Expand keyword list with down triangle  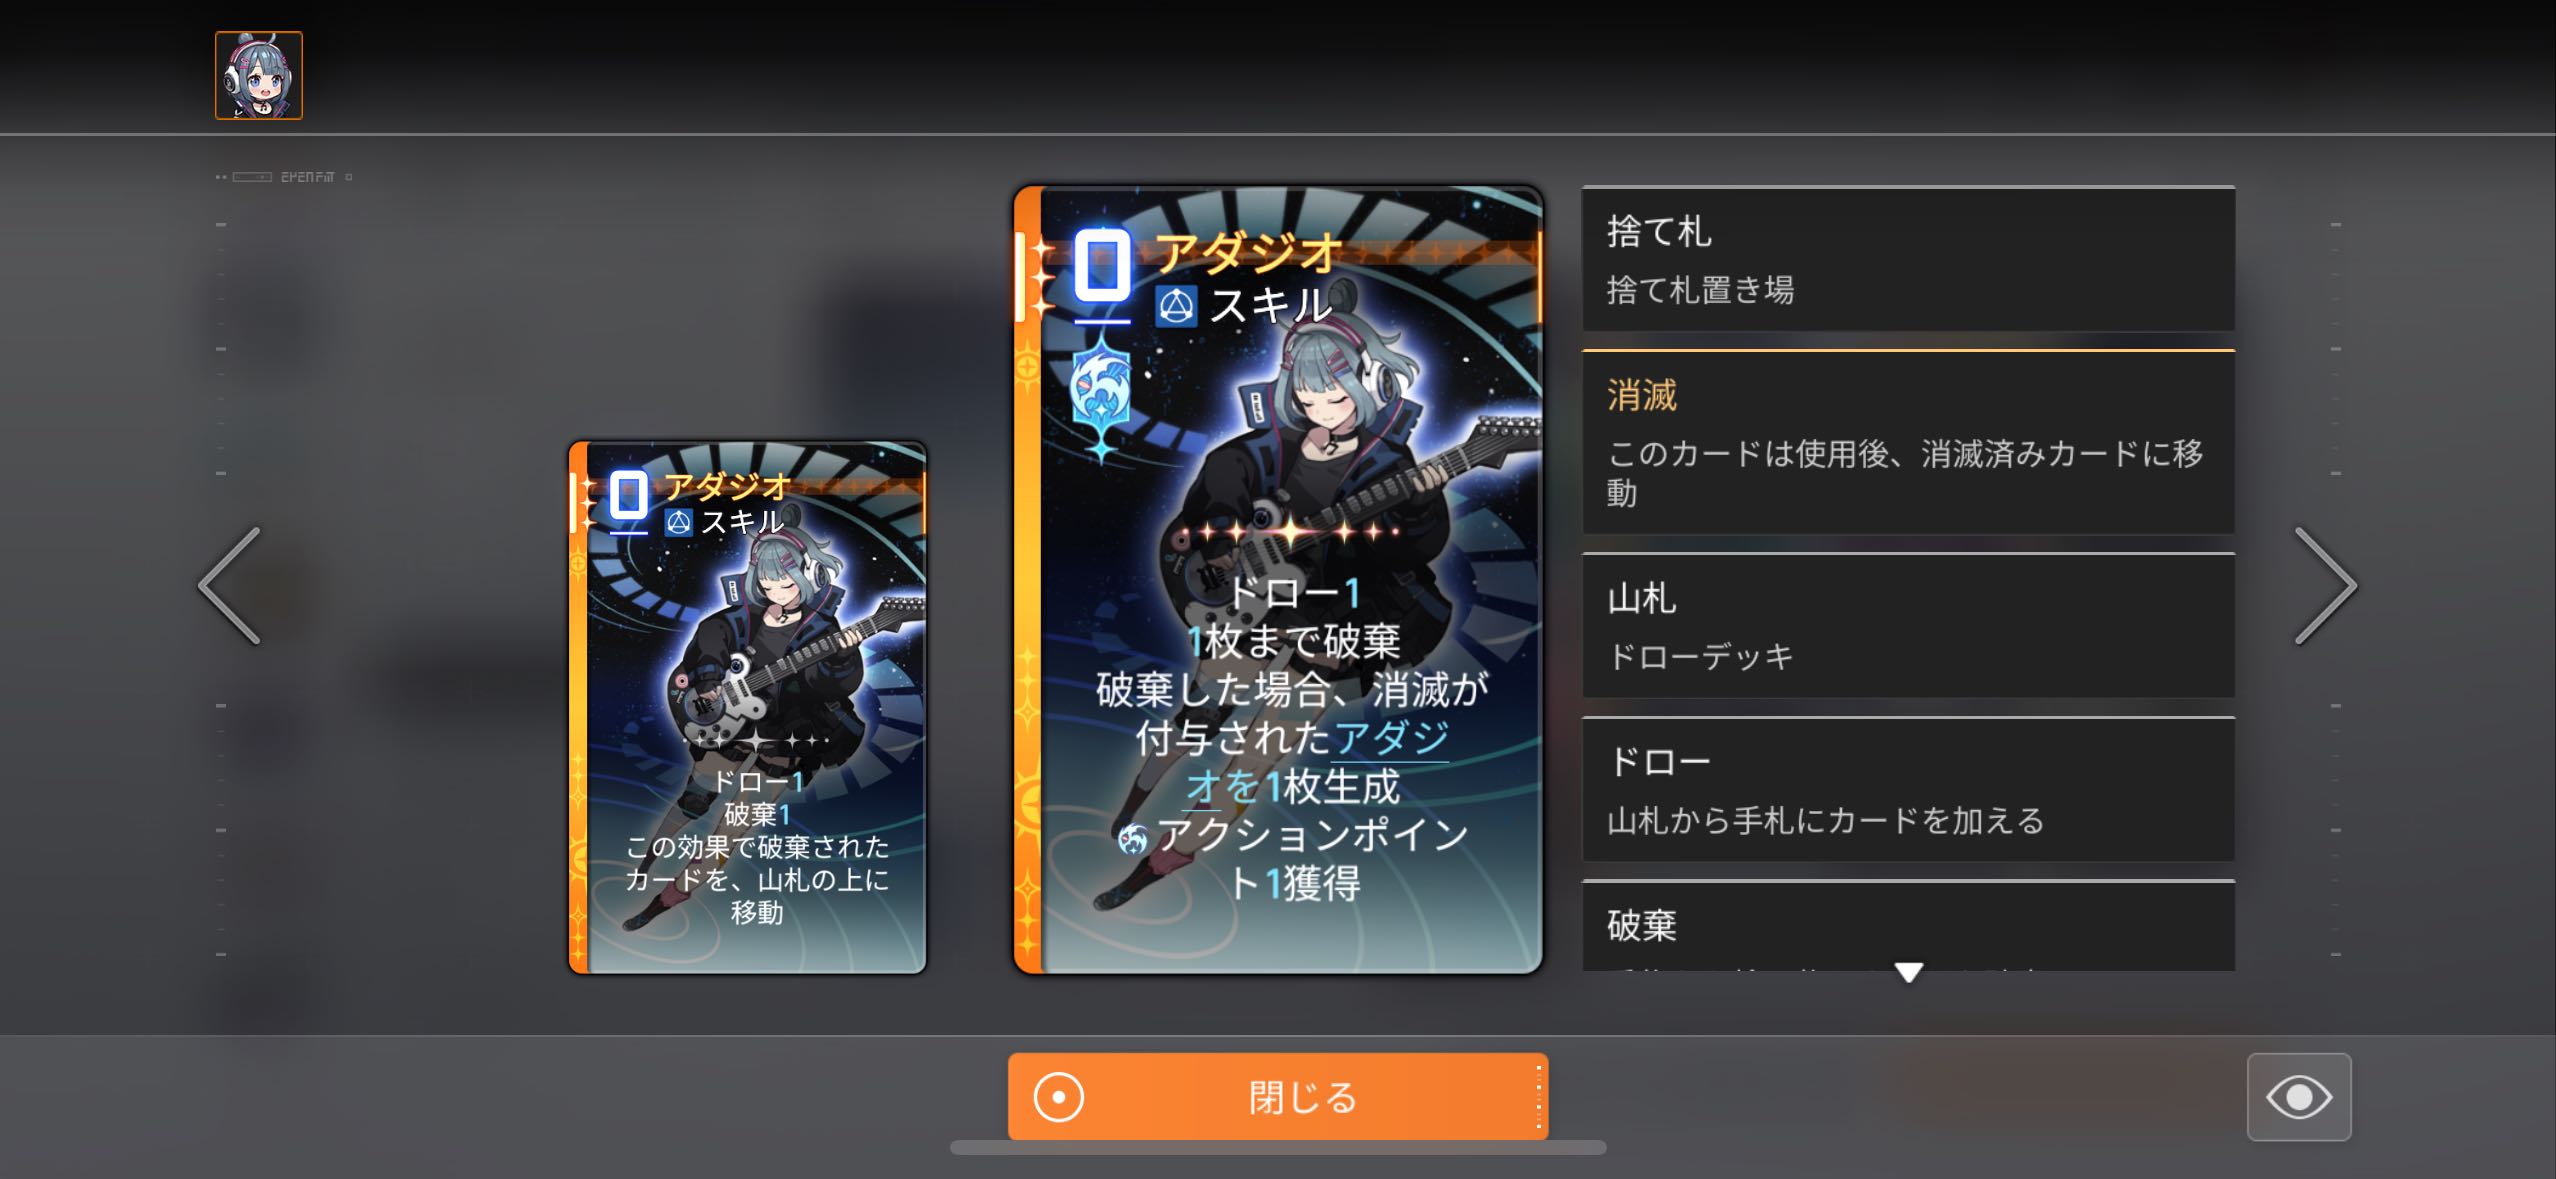tap(1908, 972)
